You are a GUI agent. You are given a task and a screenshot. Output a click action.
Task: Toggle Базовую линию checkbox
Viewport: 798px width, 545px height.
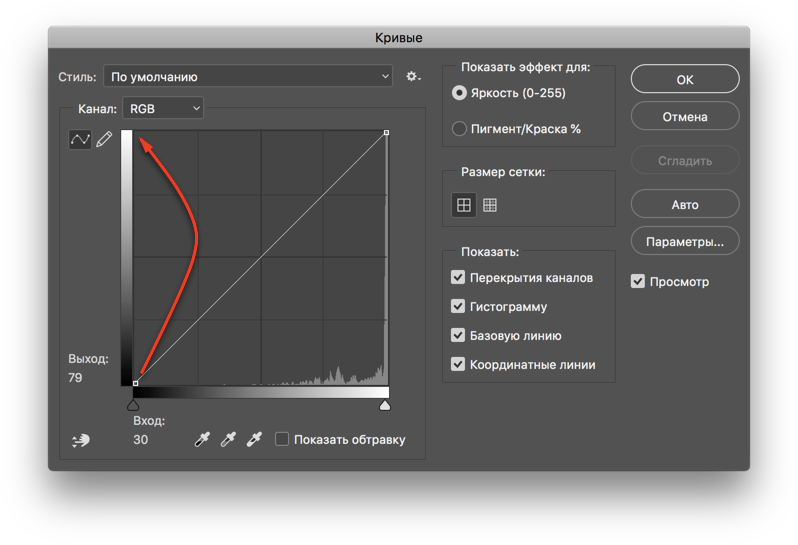coord(458,335)
